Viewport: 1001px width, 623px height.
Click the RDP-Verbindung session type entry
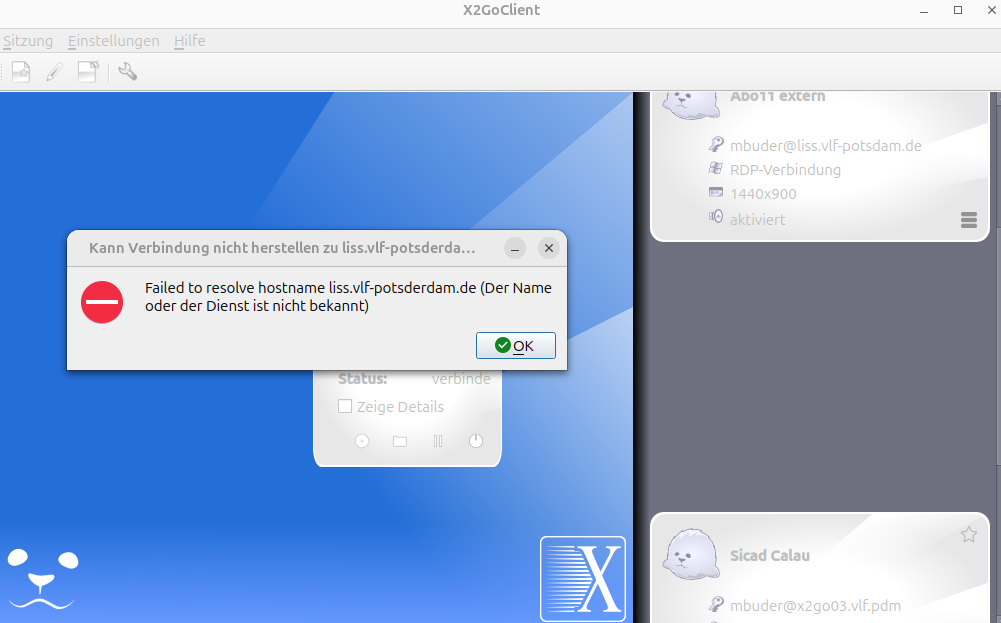coord(785,170)
